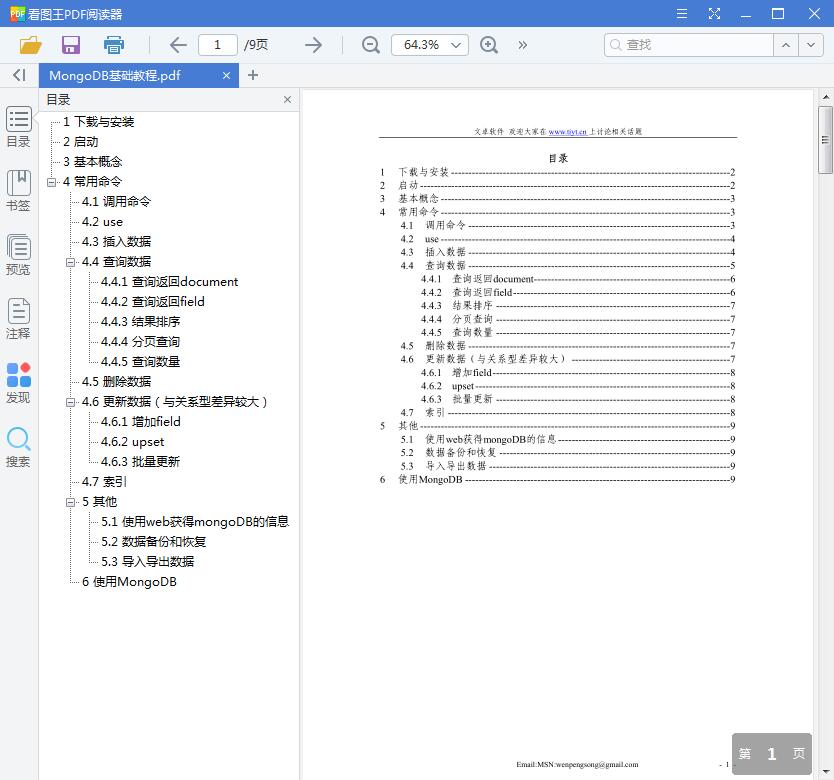
Task: Click the page number input field
Action: point(218,45)
